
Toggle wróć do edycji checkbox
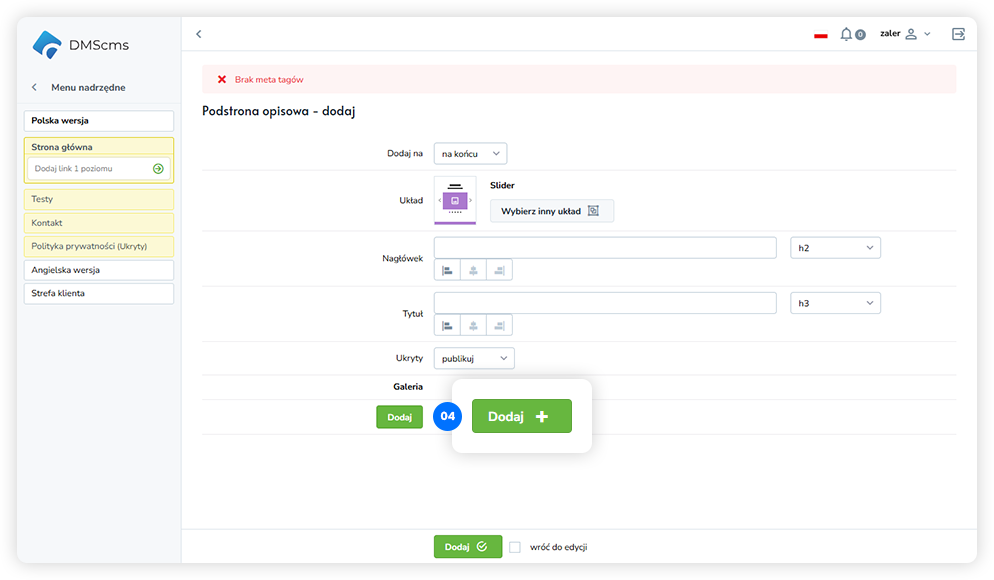point(515,547)
